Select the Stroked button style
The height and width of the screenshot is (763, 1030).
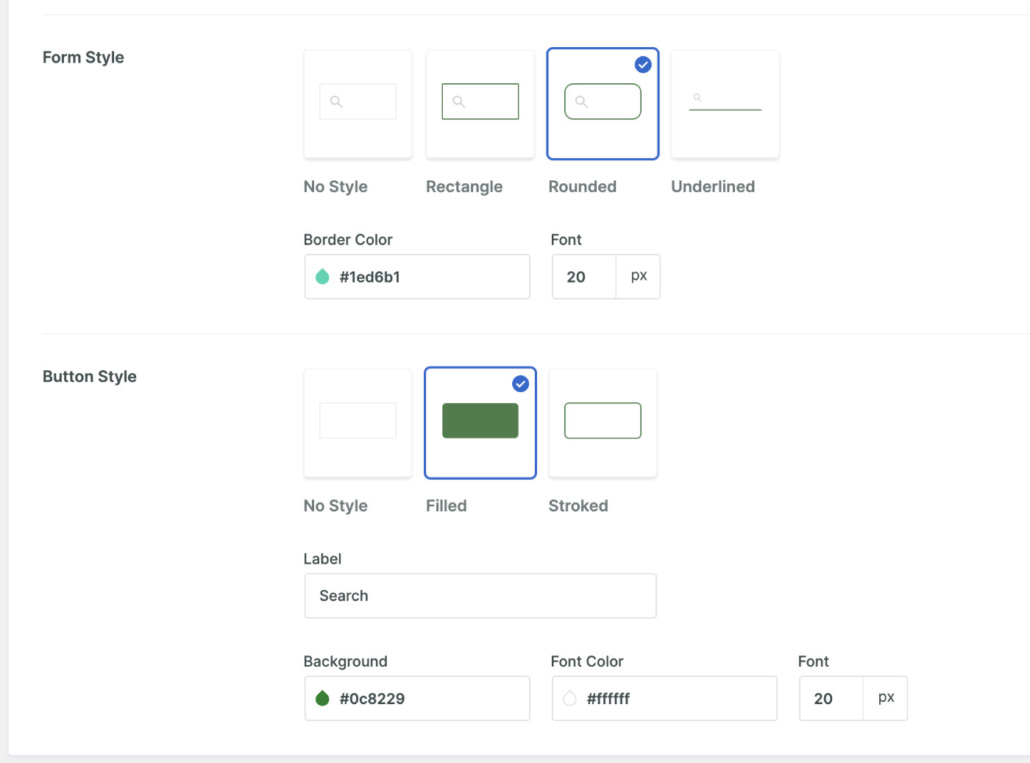click(x=602, y=422)
